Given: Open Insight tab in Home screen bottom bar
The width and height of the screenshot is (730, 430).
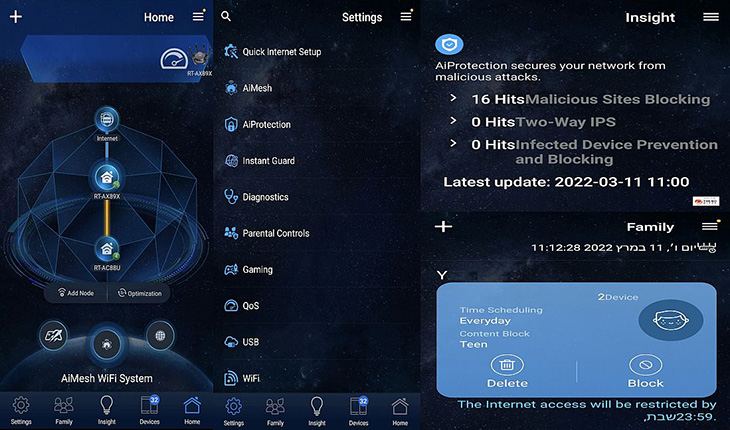Looking at the screenshot, I should [107, 410].
